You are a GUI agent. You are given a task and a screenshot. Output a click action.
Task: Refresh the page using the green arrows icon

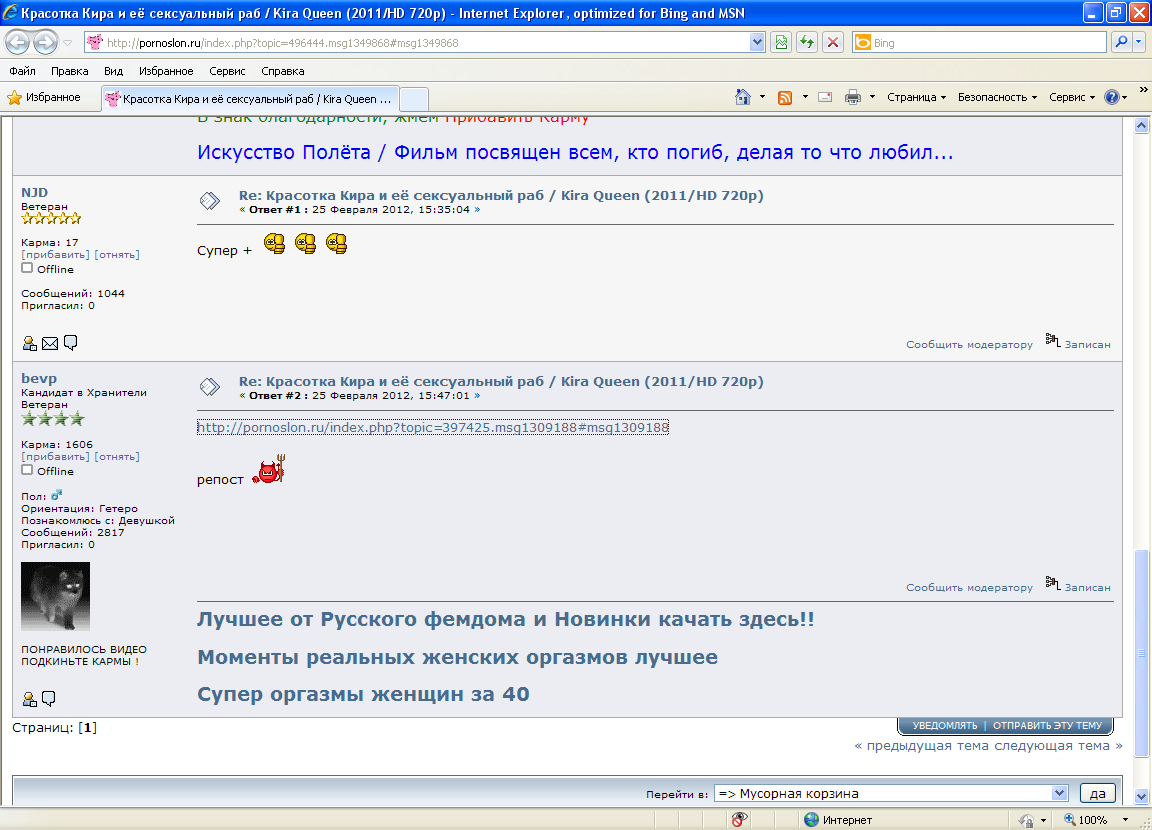click(806, 43)
